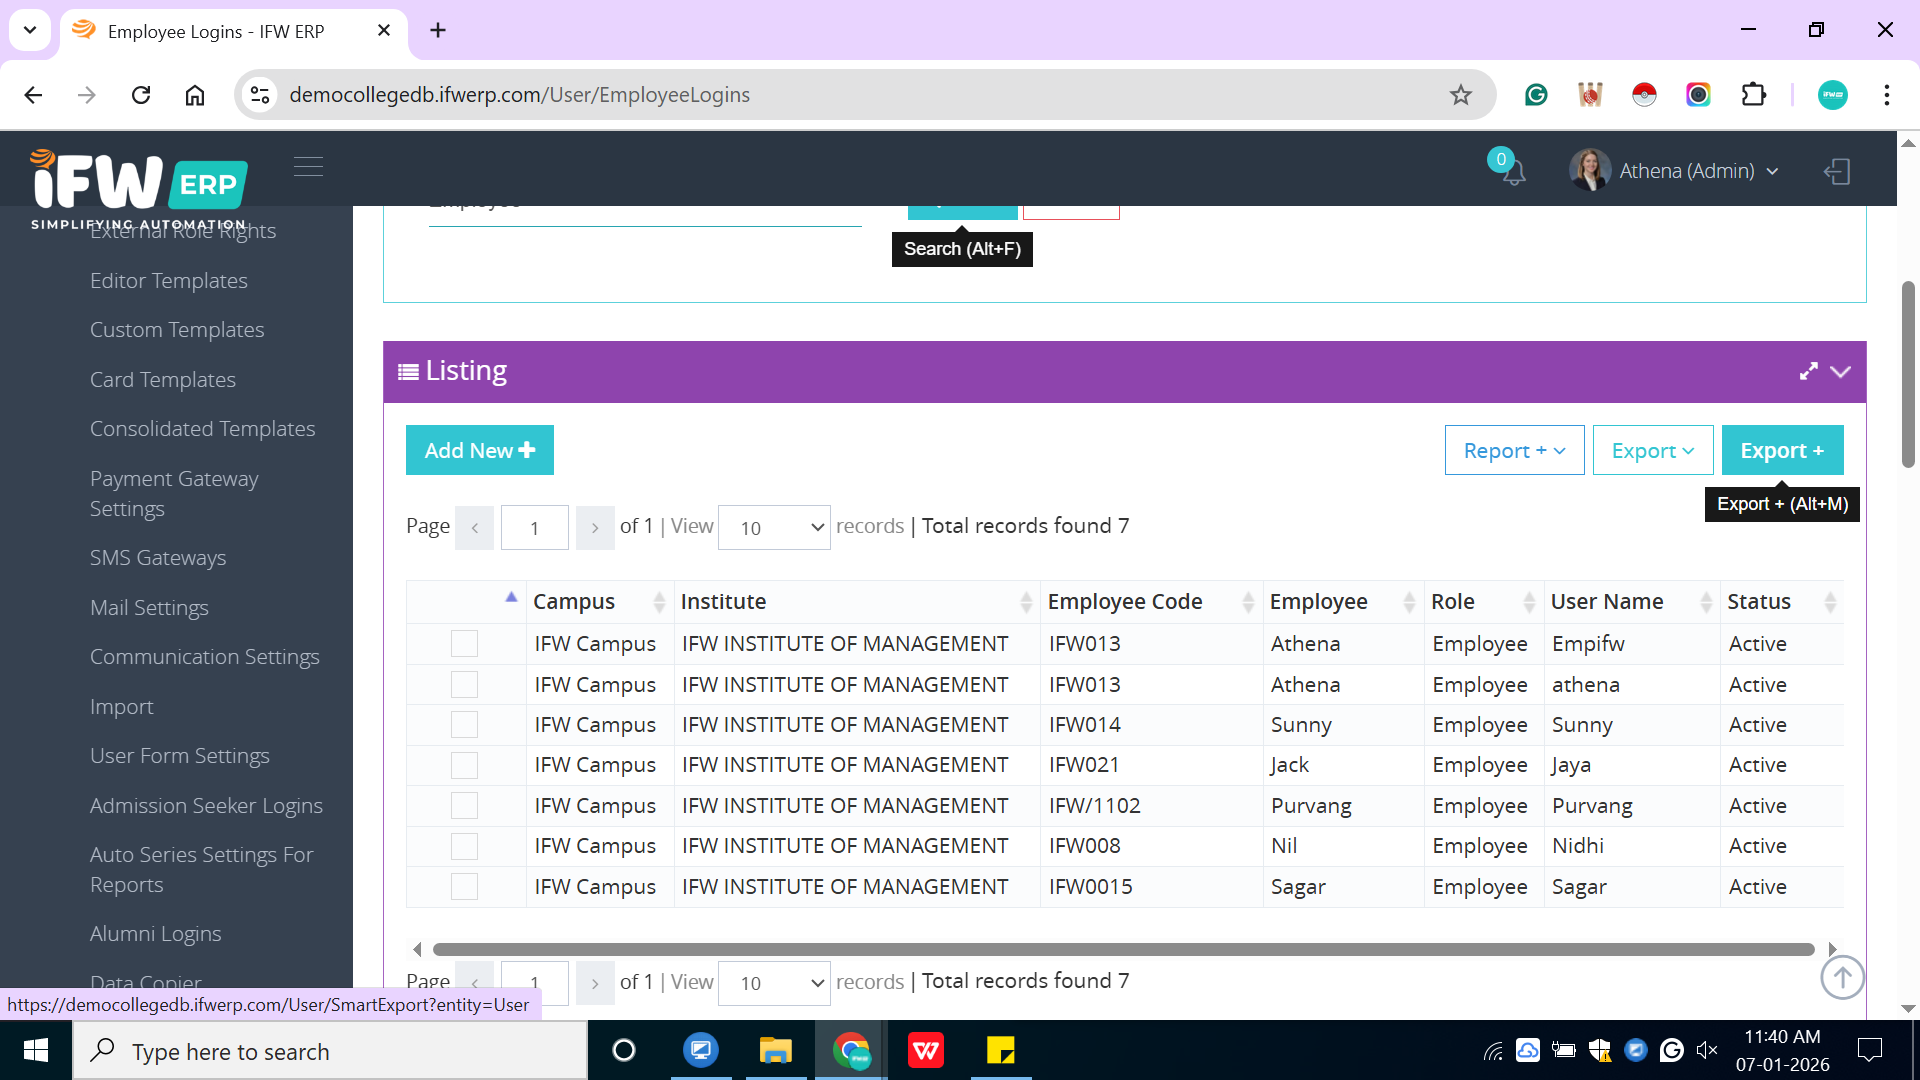
Task: Collapse the Listing panel chevron
Action: pyautogui.click(x=1840, y=372)
